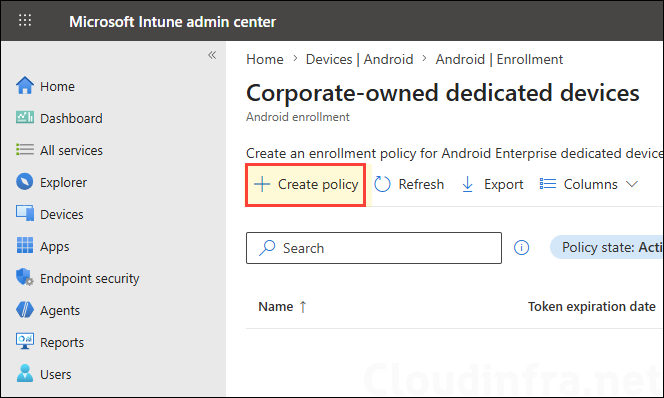Select Apps in the sidebar
The height and width of the screenshot is (398, 664).
tap(55, 247)
